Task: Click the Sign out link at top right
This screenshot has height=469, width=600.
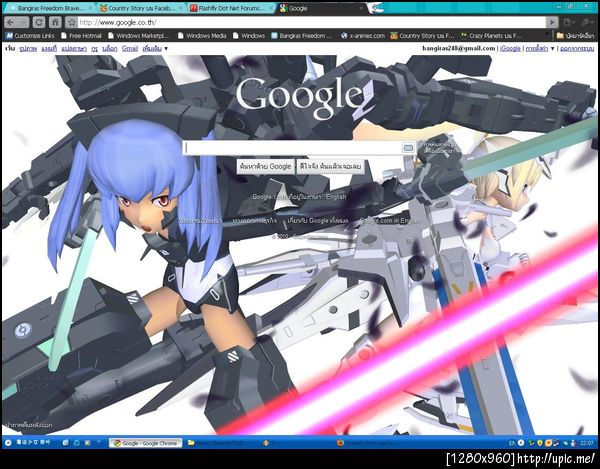Action: (577, 49)
